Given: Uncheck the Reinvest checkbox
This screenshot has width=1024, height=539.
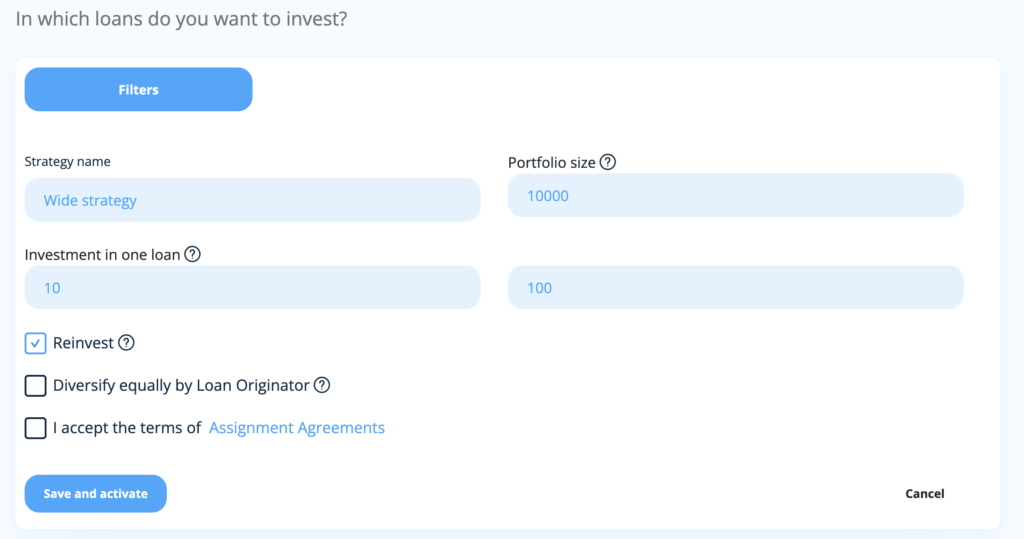Looking at the screenshot, I should pyautogui.click(x=35, y=343).
